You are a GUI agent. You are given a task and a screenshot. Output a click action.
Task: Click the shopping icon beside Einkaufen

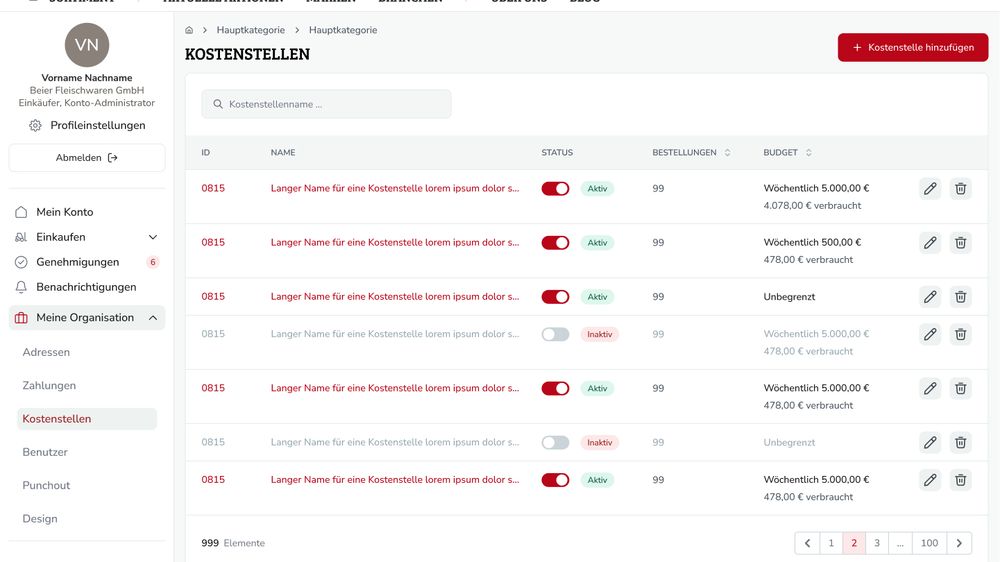(21, 237)
